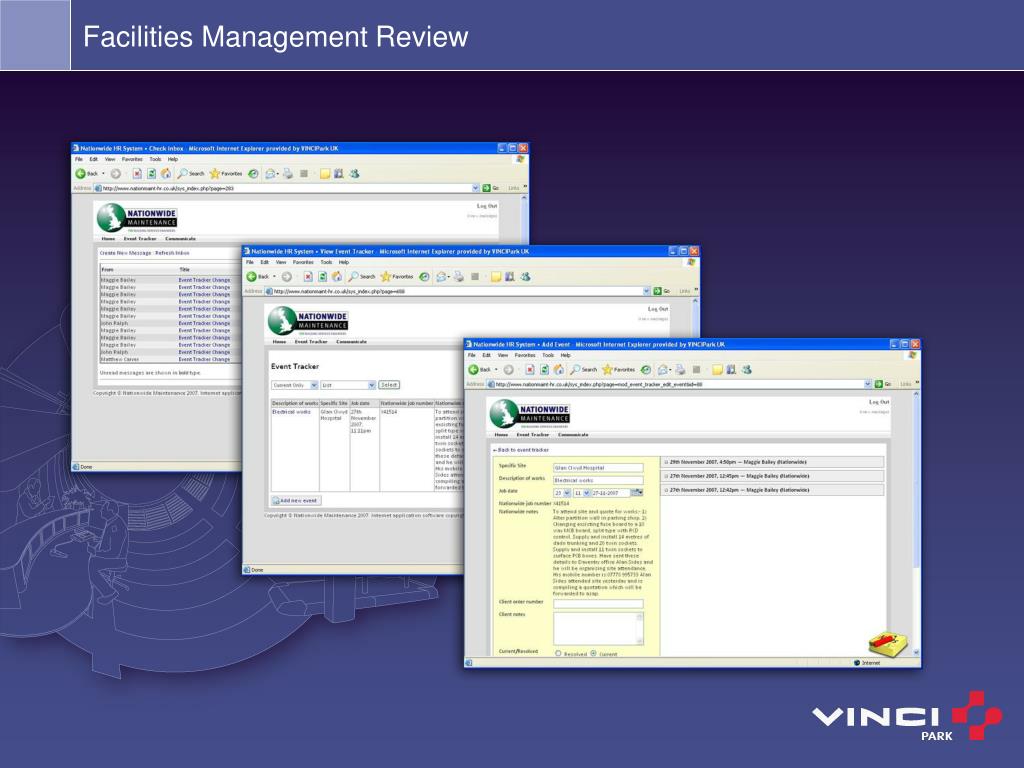Click Electrical works link in Event Tracker table

pyautogui.click(x=291, y=412)
